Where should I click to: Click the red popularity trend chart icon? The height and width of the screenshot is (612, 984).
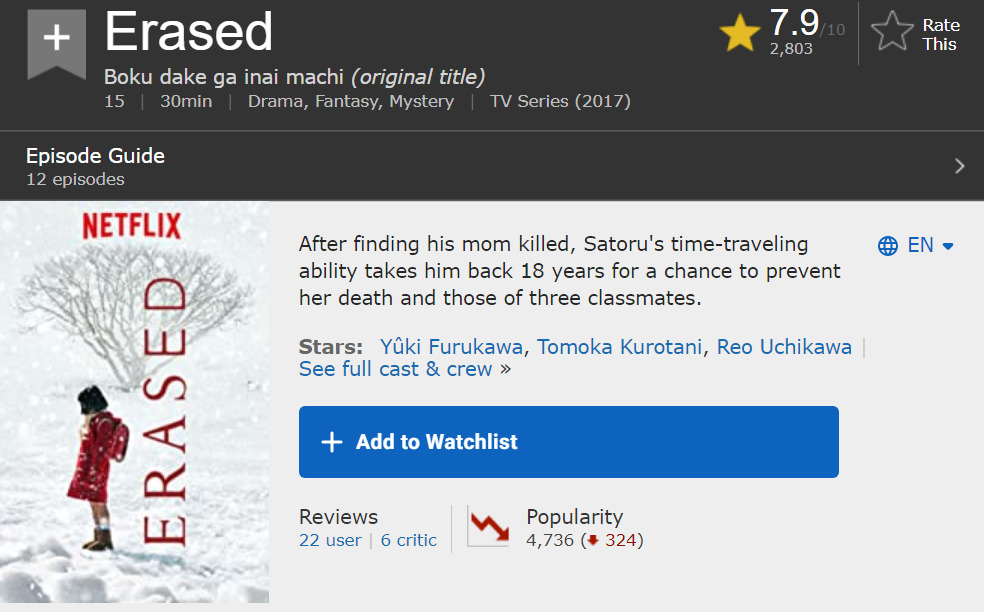488,528
